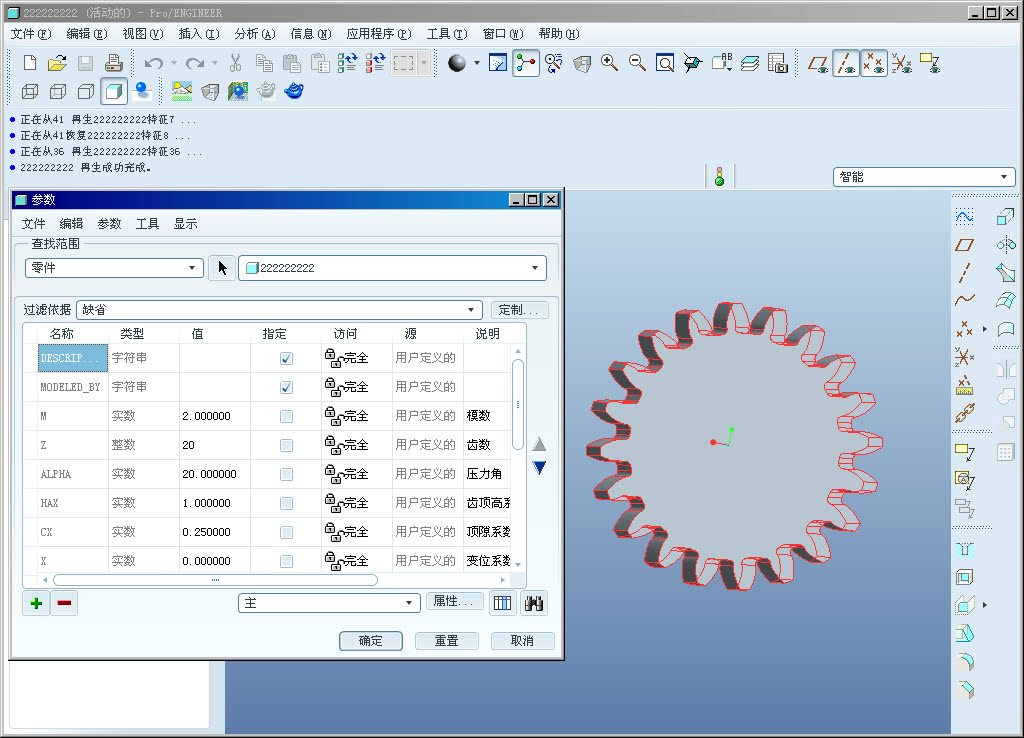Viewport: 1024px width, 738px height.
Task: Toggle coordinate systems display icon
Action: point(901,63)
